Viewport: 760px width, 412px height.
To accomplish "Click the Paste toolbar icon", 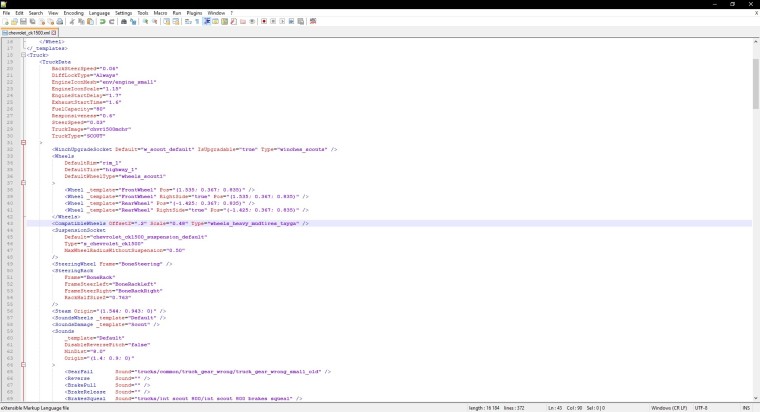I will pyautogui.click(x=90, y=21).
